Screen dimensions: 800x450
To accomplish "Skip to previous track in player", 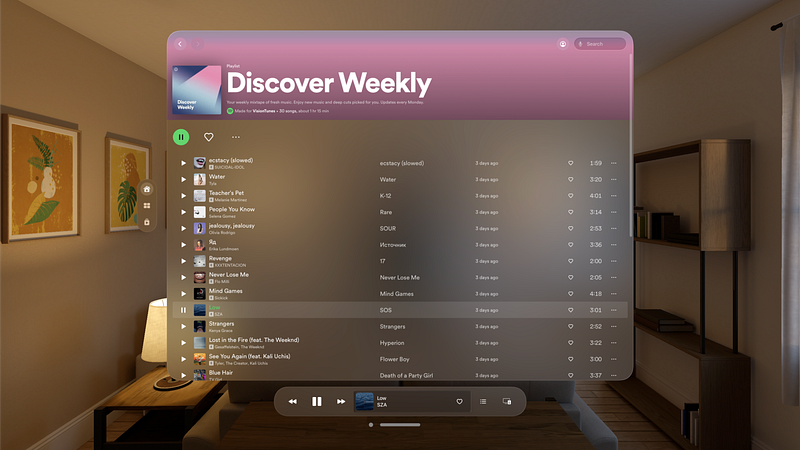I will coord(292,402).
